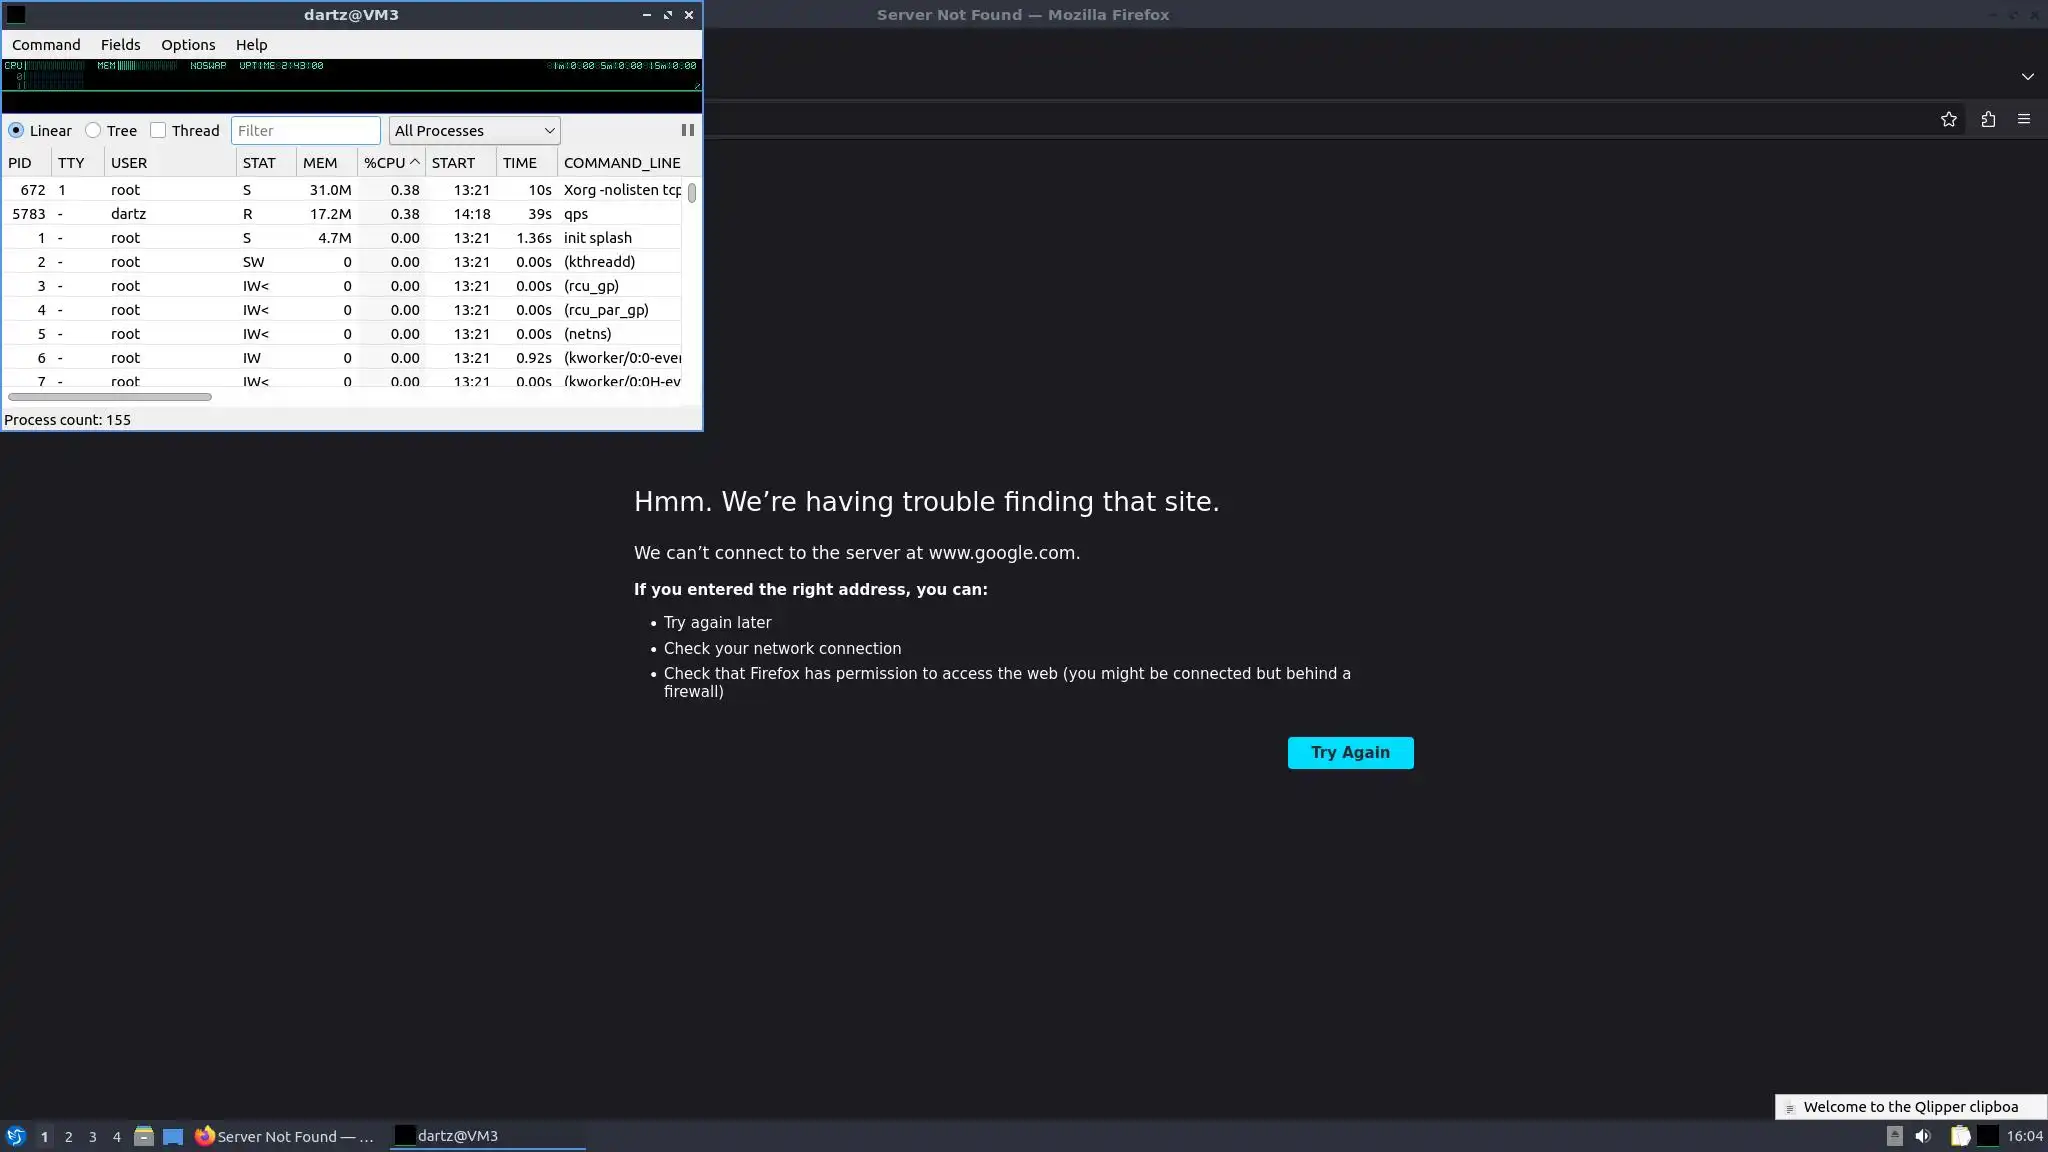The image size is (2048, 1152).
Task: Expand the Firefox list all tabs chevron
Action: coord(2027,77)
